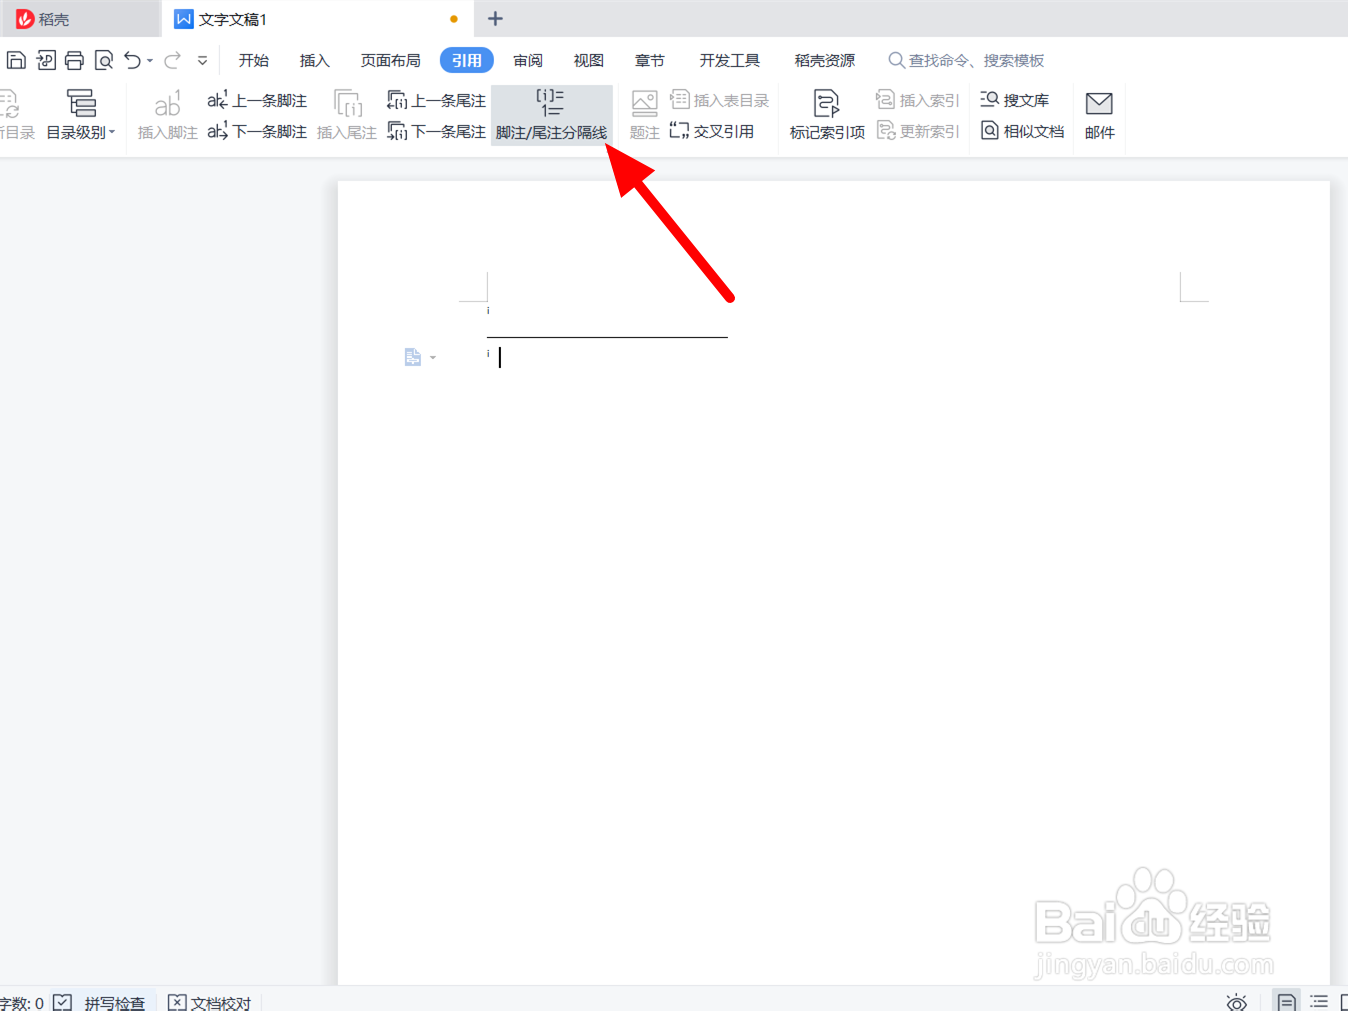Open the Undo history dropdown arrow
Screen dimensions: 1348x1011
click(150, 61)
